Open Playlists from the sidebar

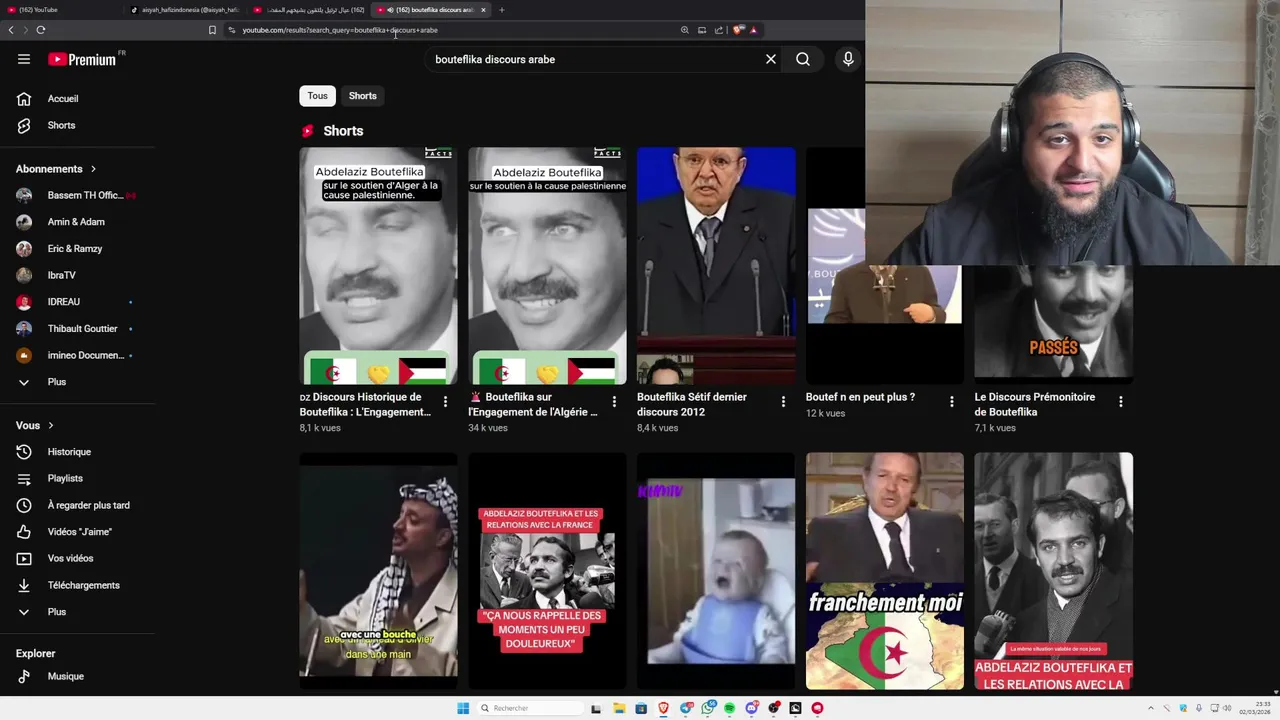(65, 478)
